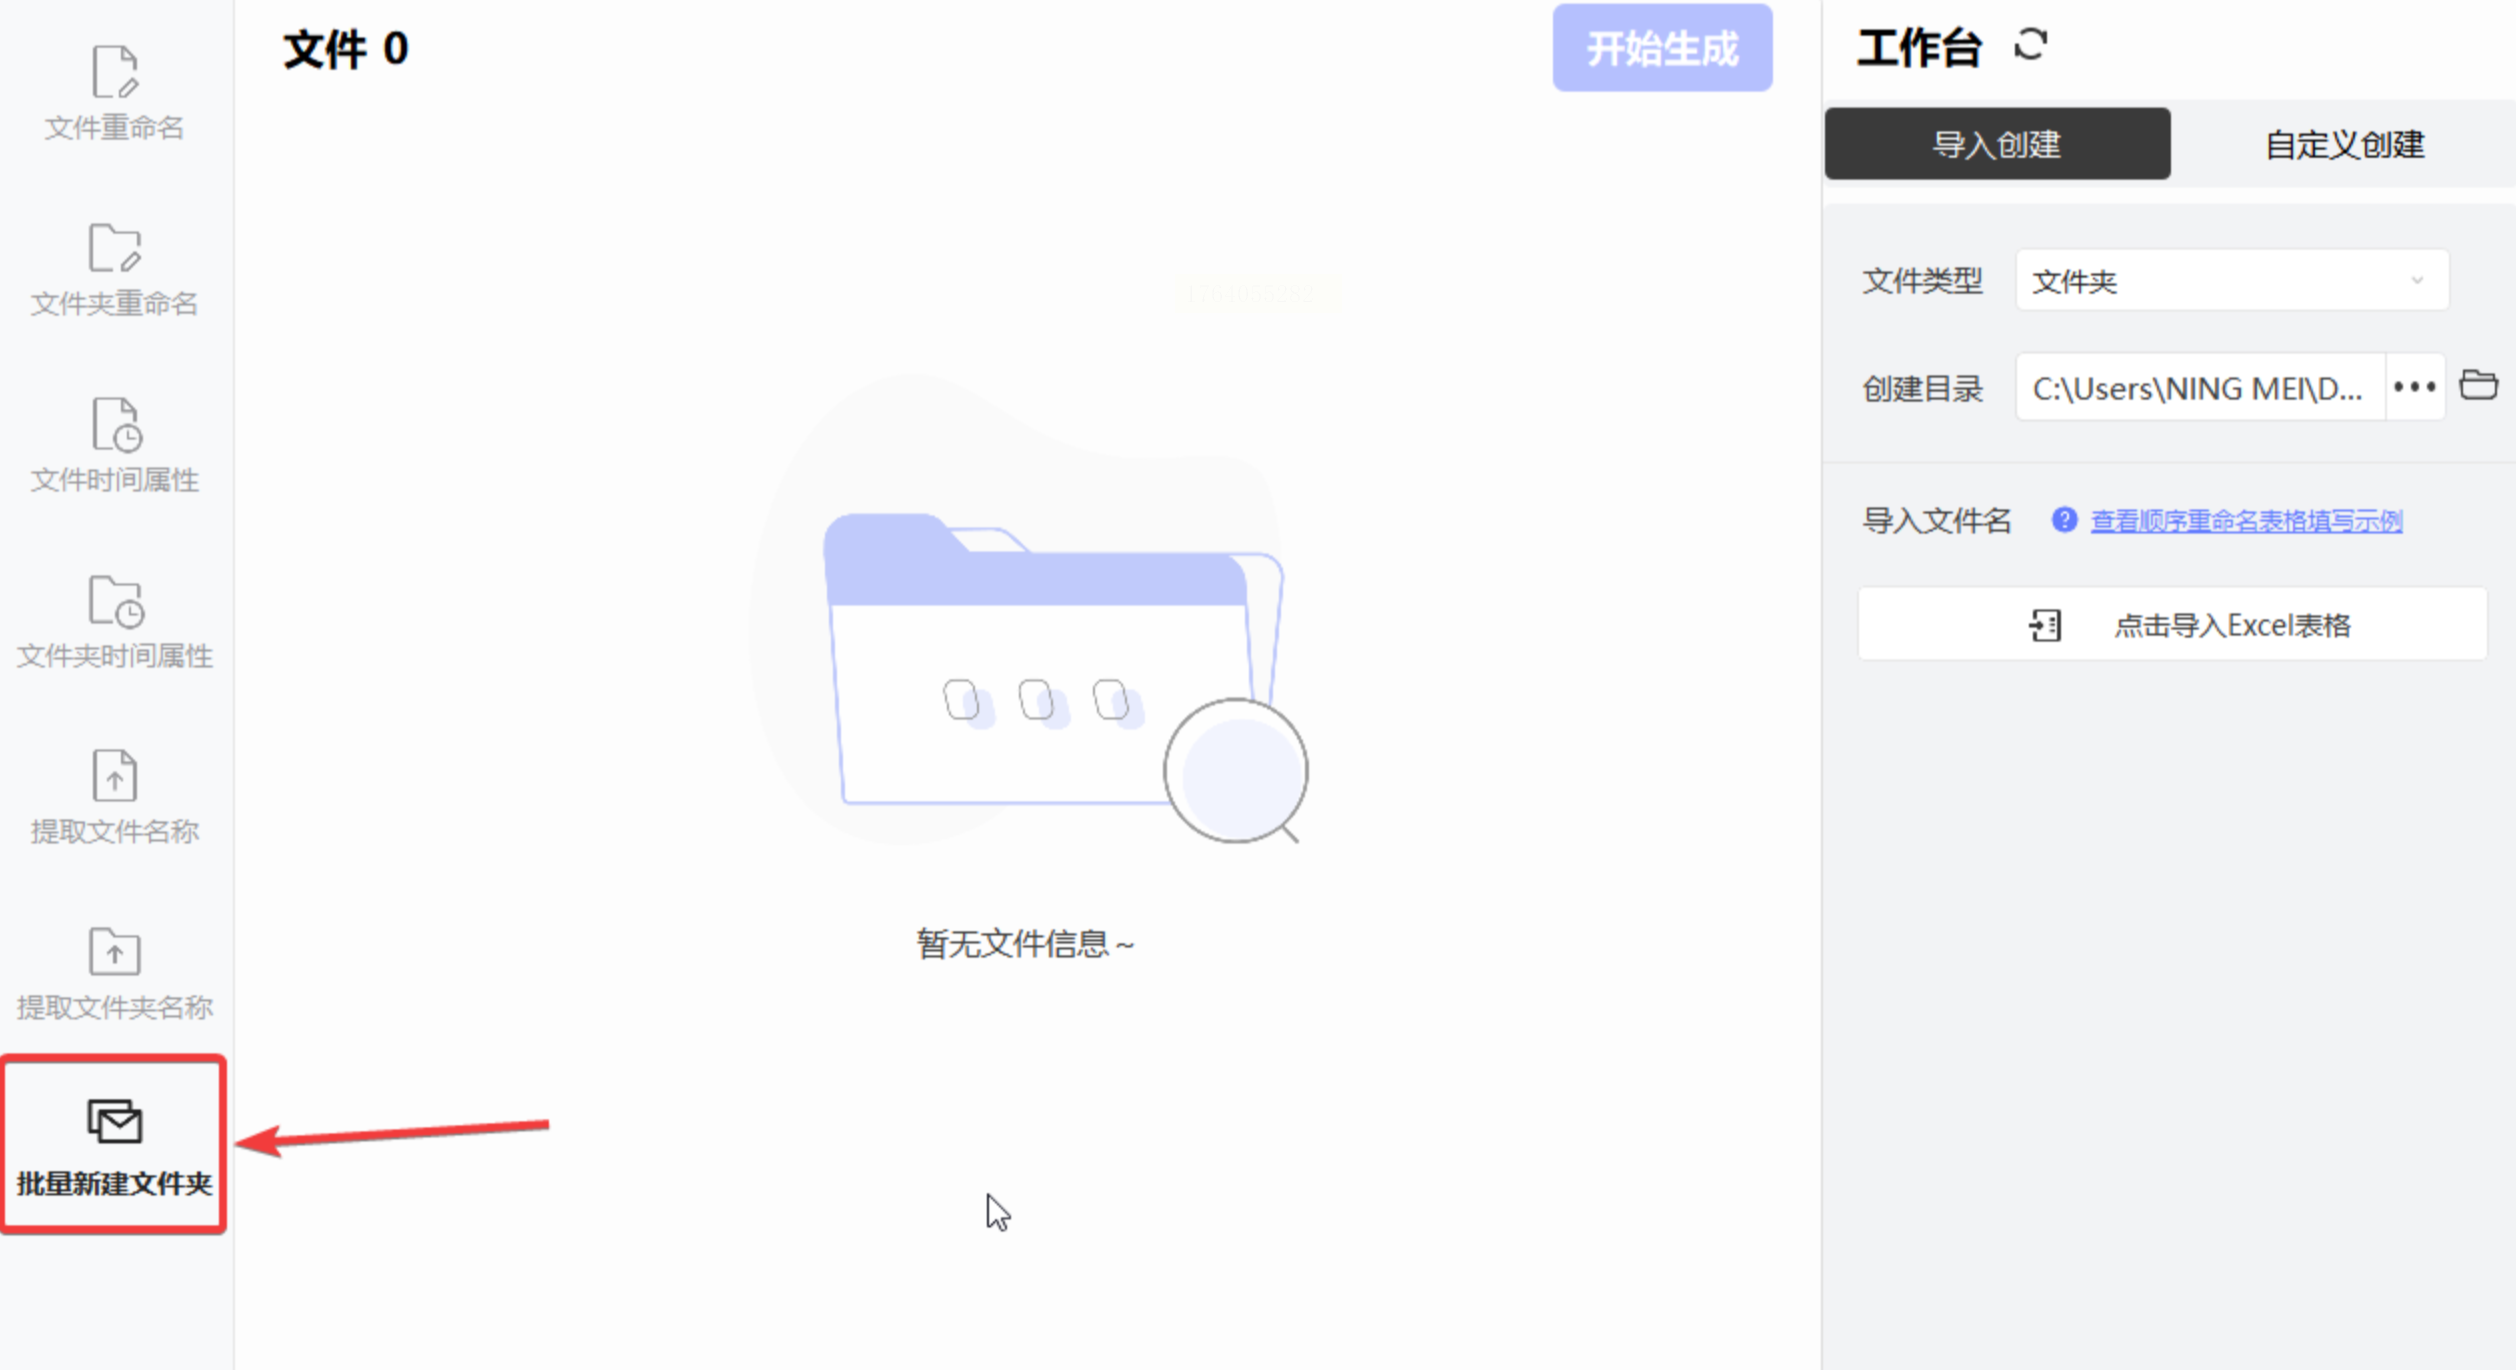Click the blue question mark help icon
The image size is (2516, 1370).
click(x=2063, y=520)
